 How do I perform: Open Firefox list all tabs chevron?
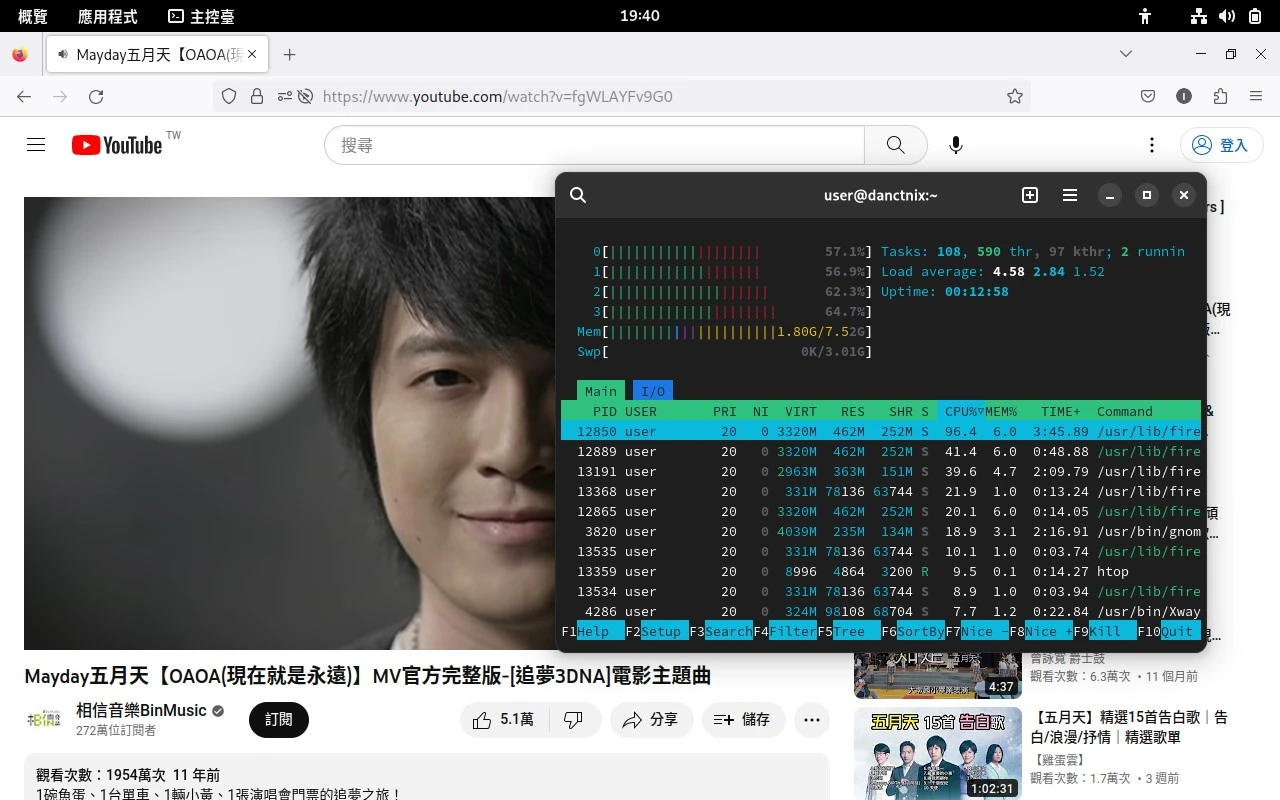(1126, 54)
